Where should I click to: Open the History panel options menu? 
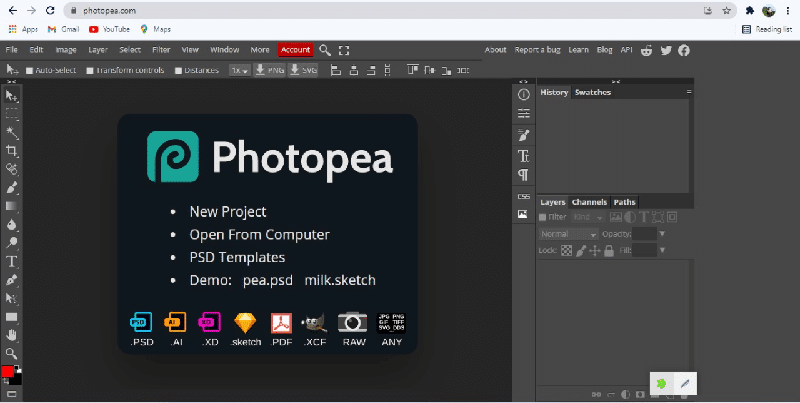pyautogui.click(x=688, y=92)
